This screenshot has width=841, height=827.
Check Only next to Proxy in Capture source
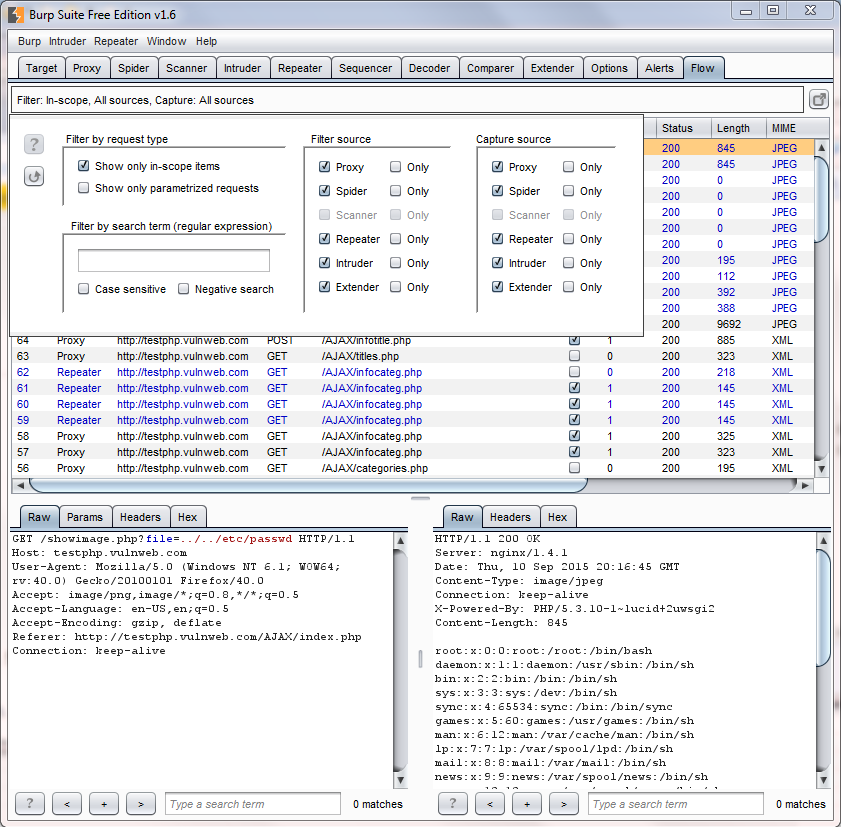[x=569, y=166]
